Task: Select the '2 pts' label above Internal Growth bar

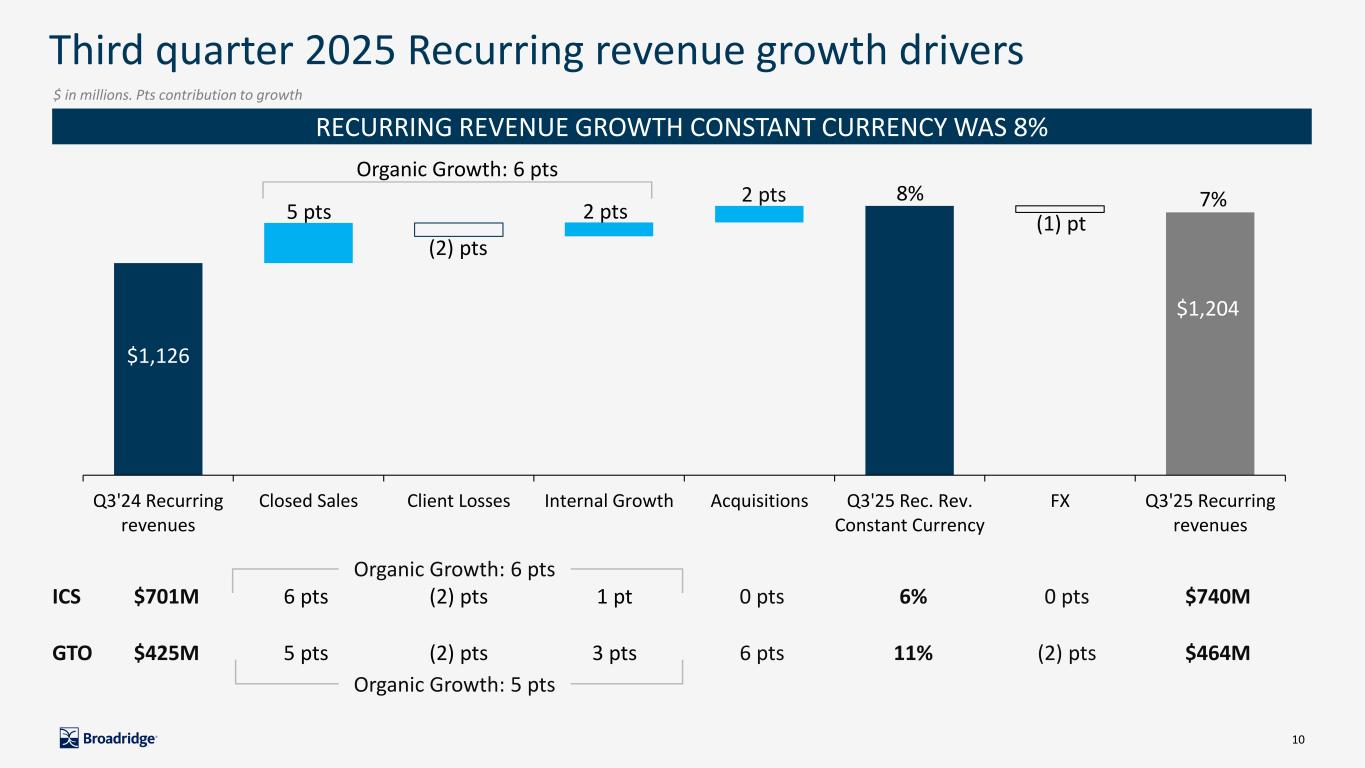Action: pyautogui.click(x=605, y=212)
